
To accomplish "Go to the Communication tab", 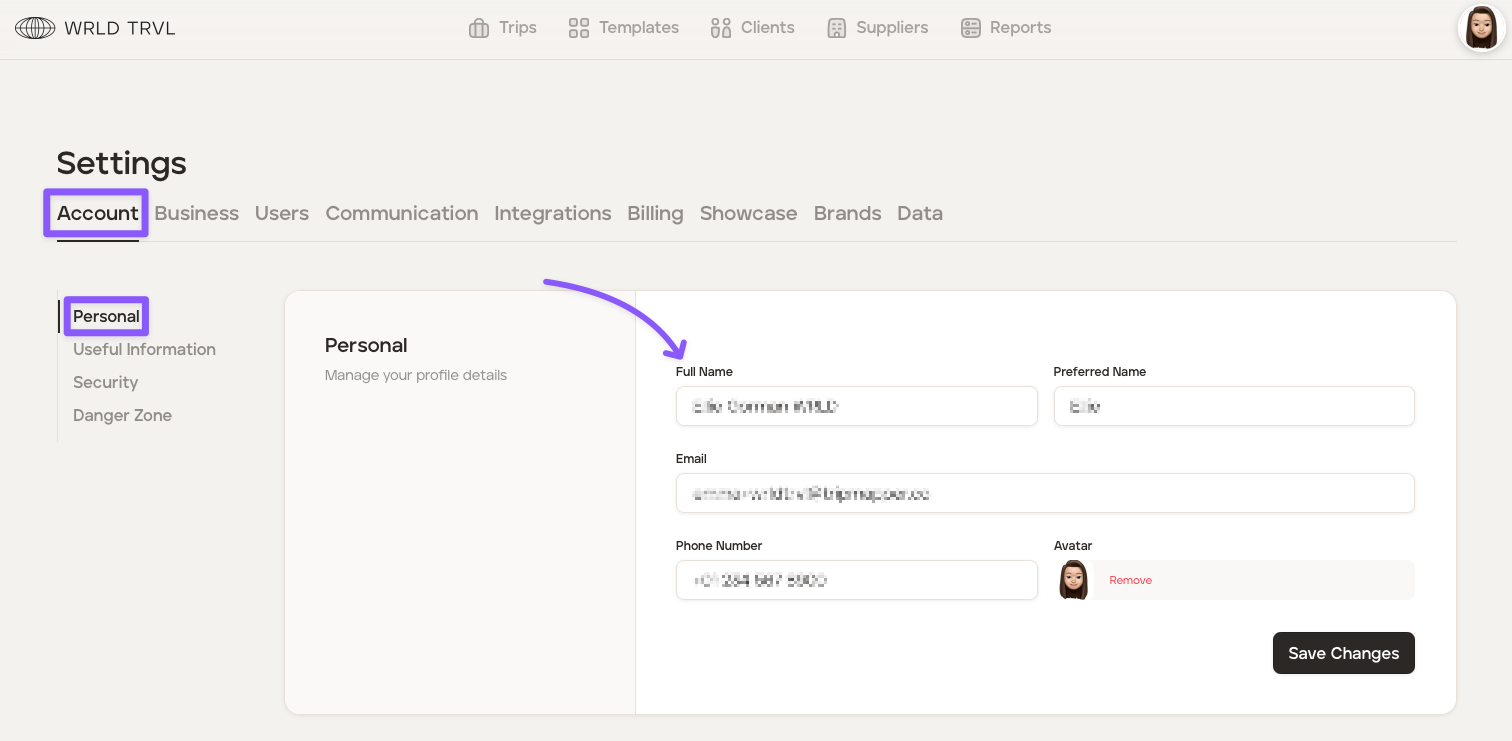I will coord(401,213).
